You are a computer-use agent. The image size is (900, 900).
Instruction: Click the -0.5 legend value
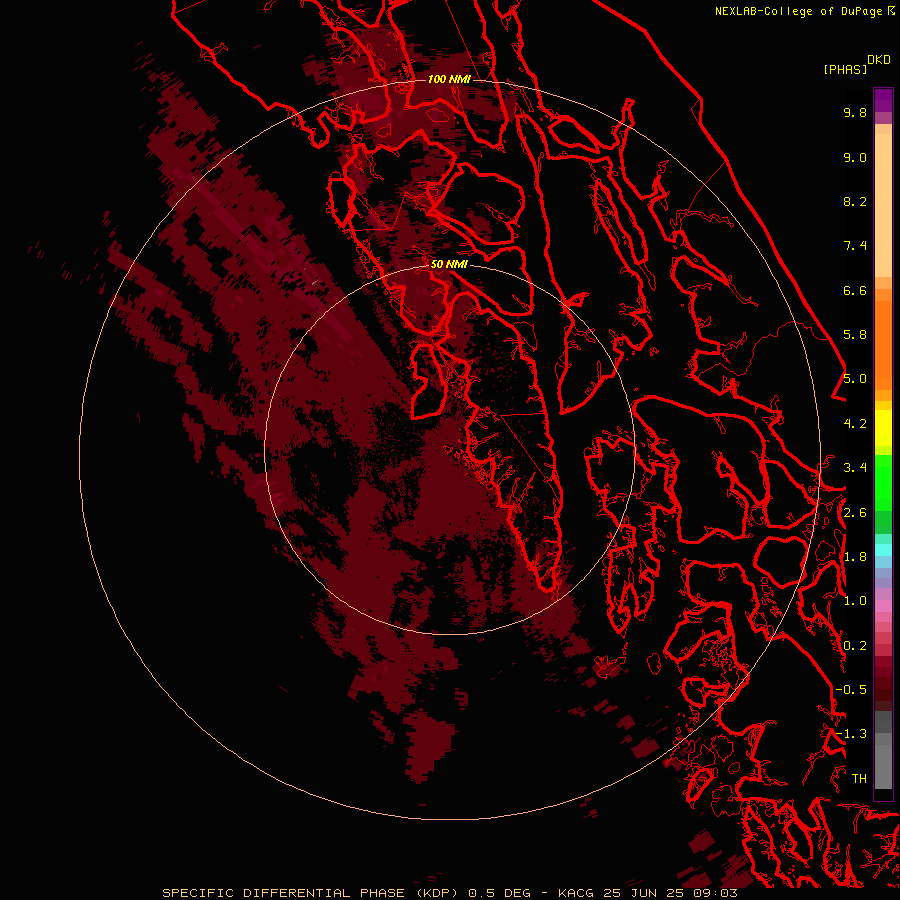pyautogui.click(x=851, y=690)
